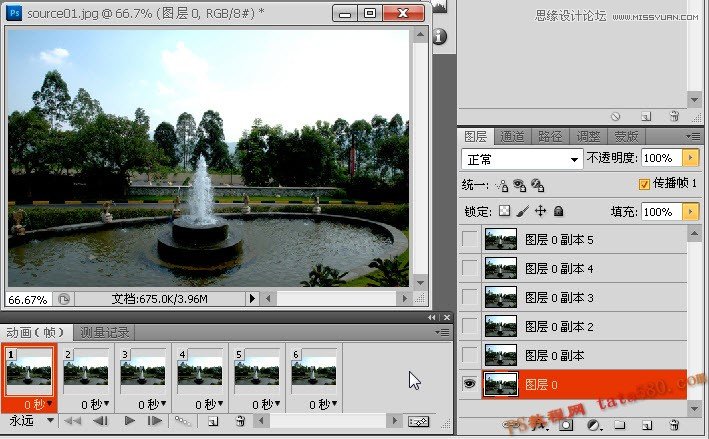This screenshot has height=439, width=709.
Task: Show layer 图层 0 副本 5
Action: [x=470, y=239]
